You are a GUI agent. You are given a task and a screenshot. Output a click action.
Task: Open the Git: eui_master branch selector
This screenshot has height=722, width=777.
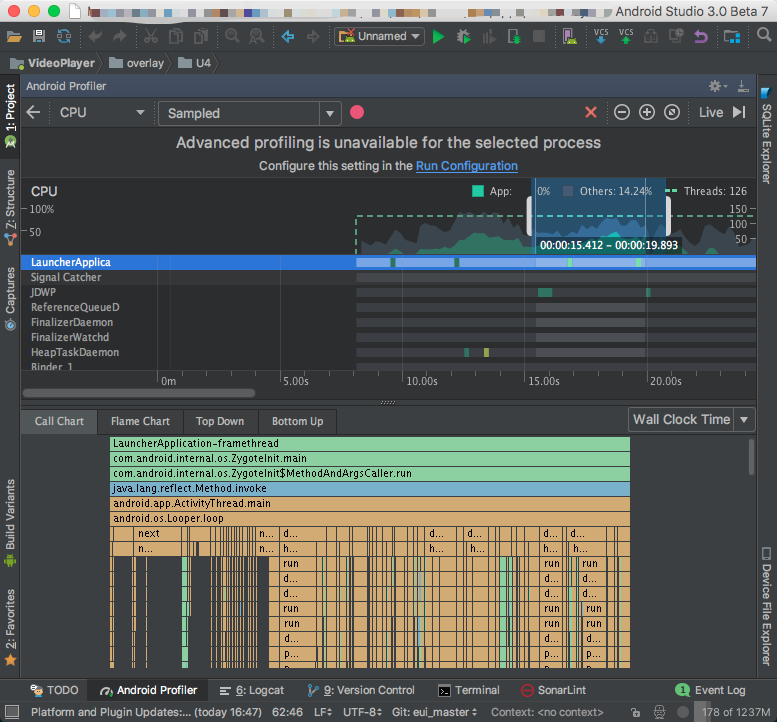435,712
